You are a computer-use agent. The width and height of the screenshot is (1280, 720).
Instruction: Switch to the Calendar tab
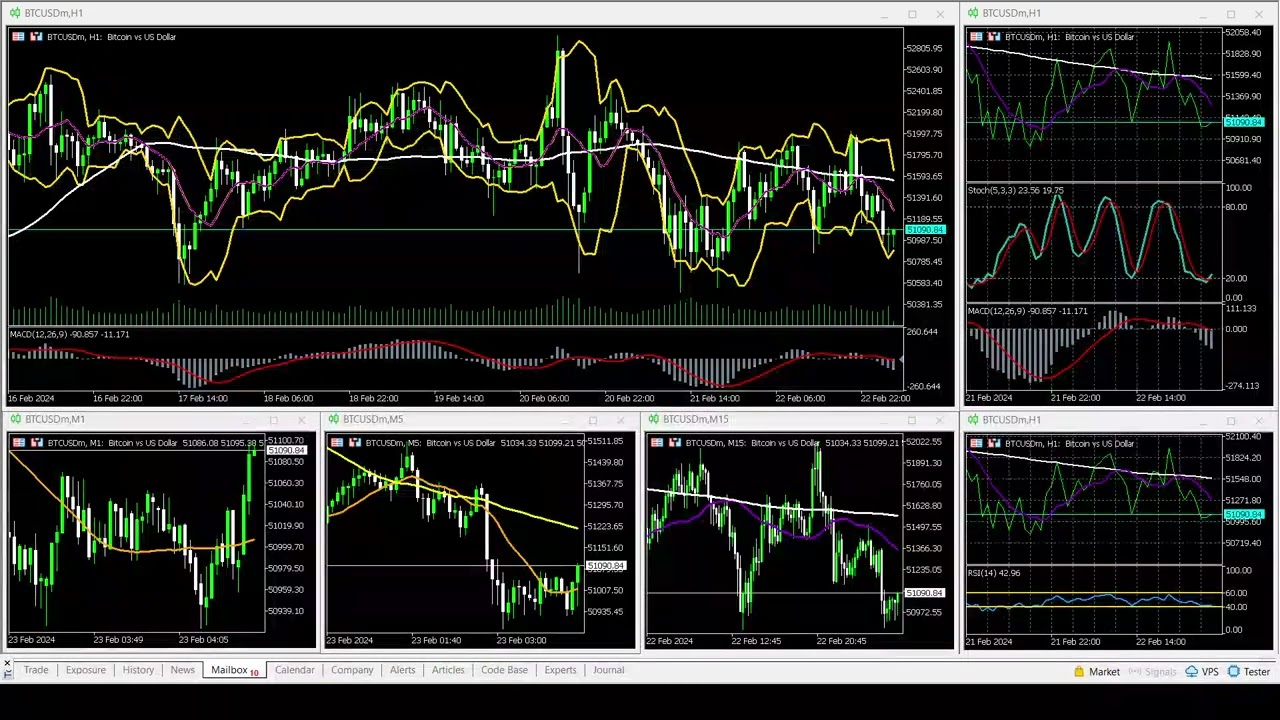(295, 670)
